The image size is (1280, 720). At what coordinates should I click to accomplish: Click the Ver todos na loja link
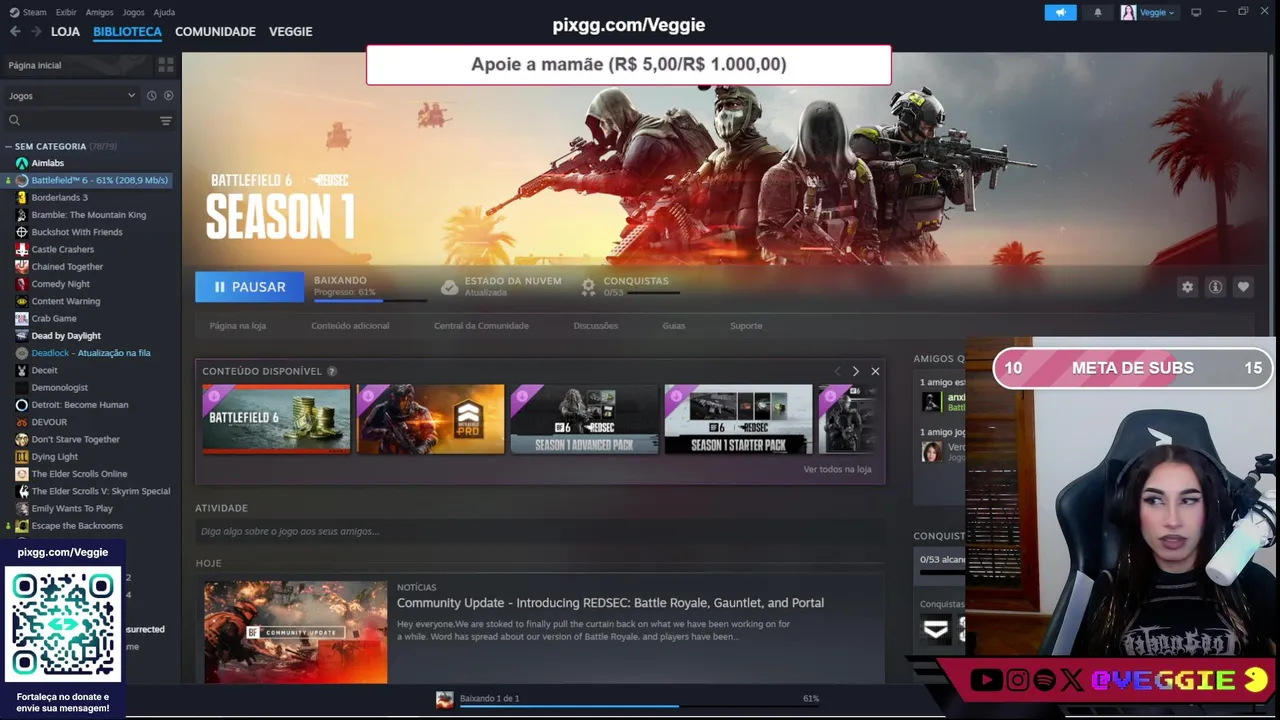(x=837, y=469)
